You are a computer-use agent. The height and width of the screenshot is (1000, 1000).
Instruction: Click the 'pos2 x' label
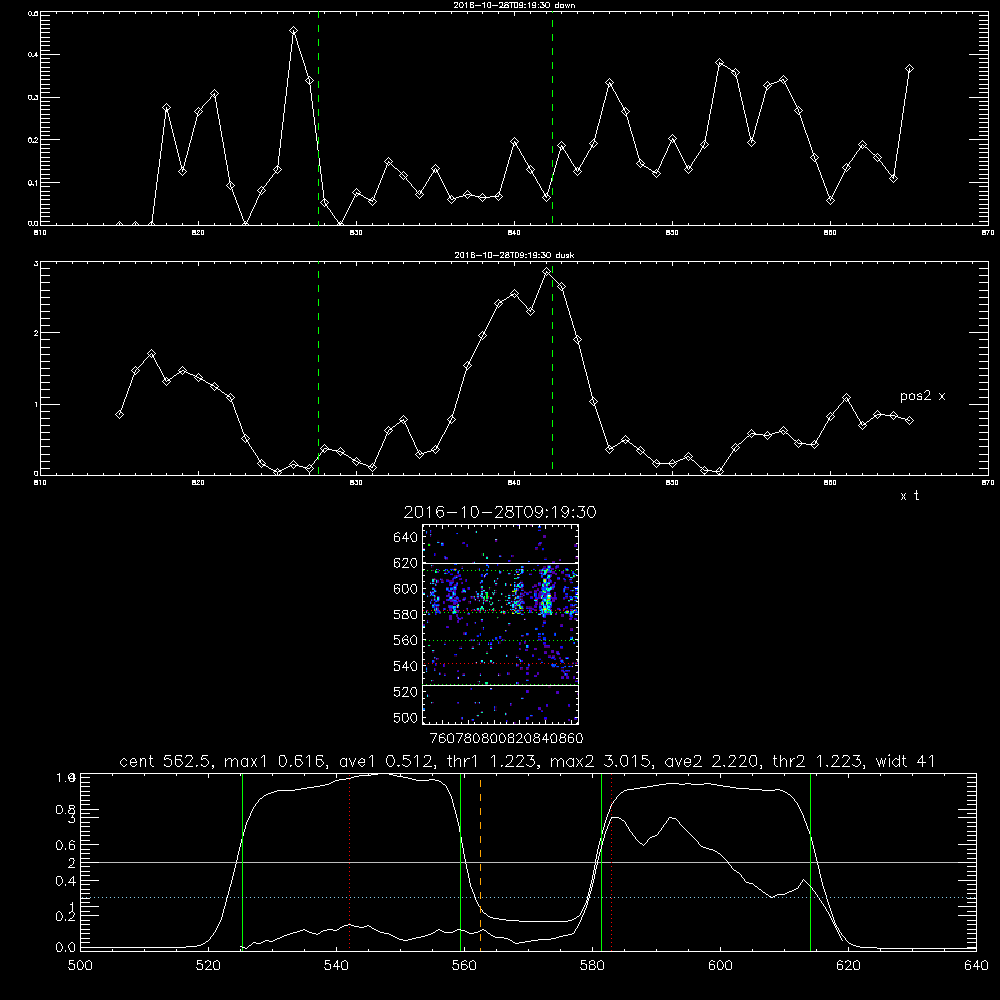coord(922,396)
